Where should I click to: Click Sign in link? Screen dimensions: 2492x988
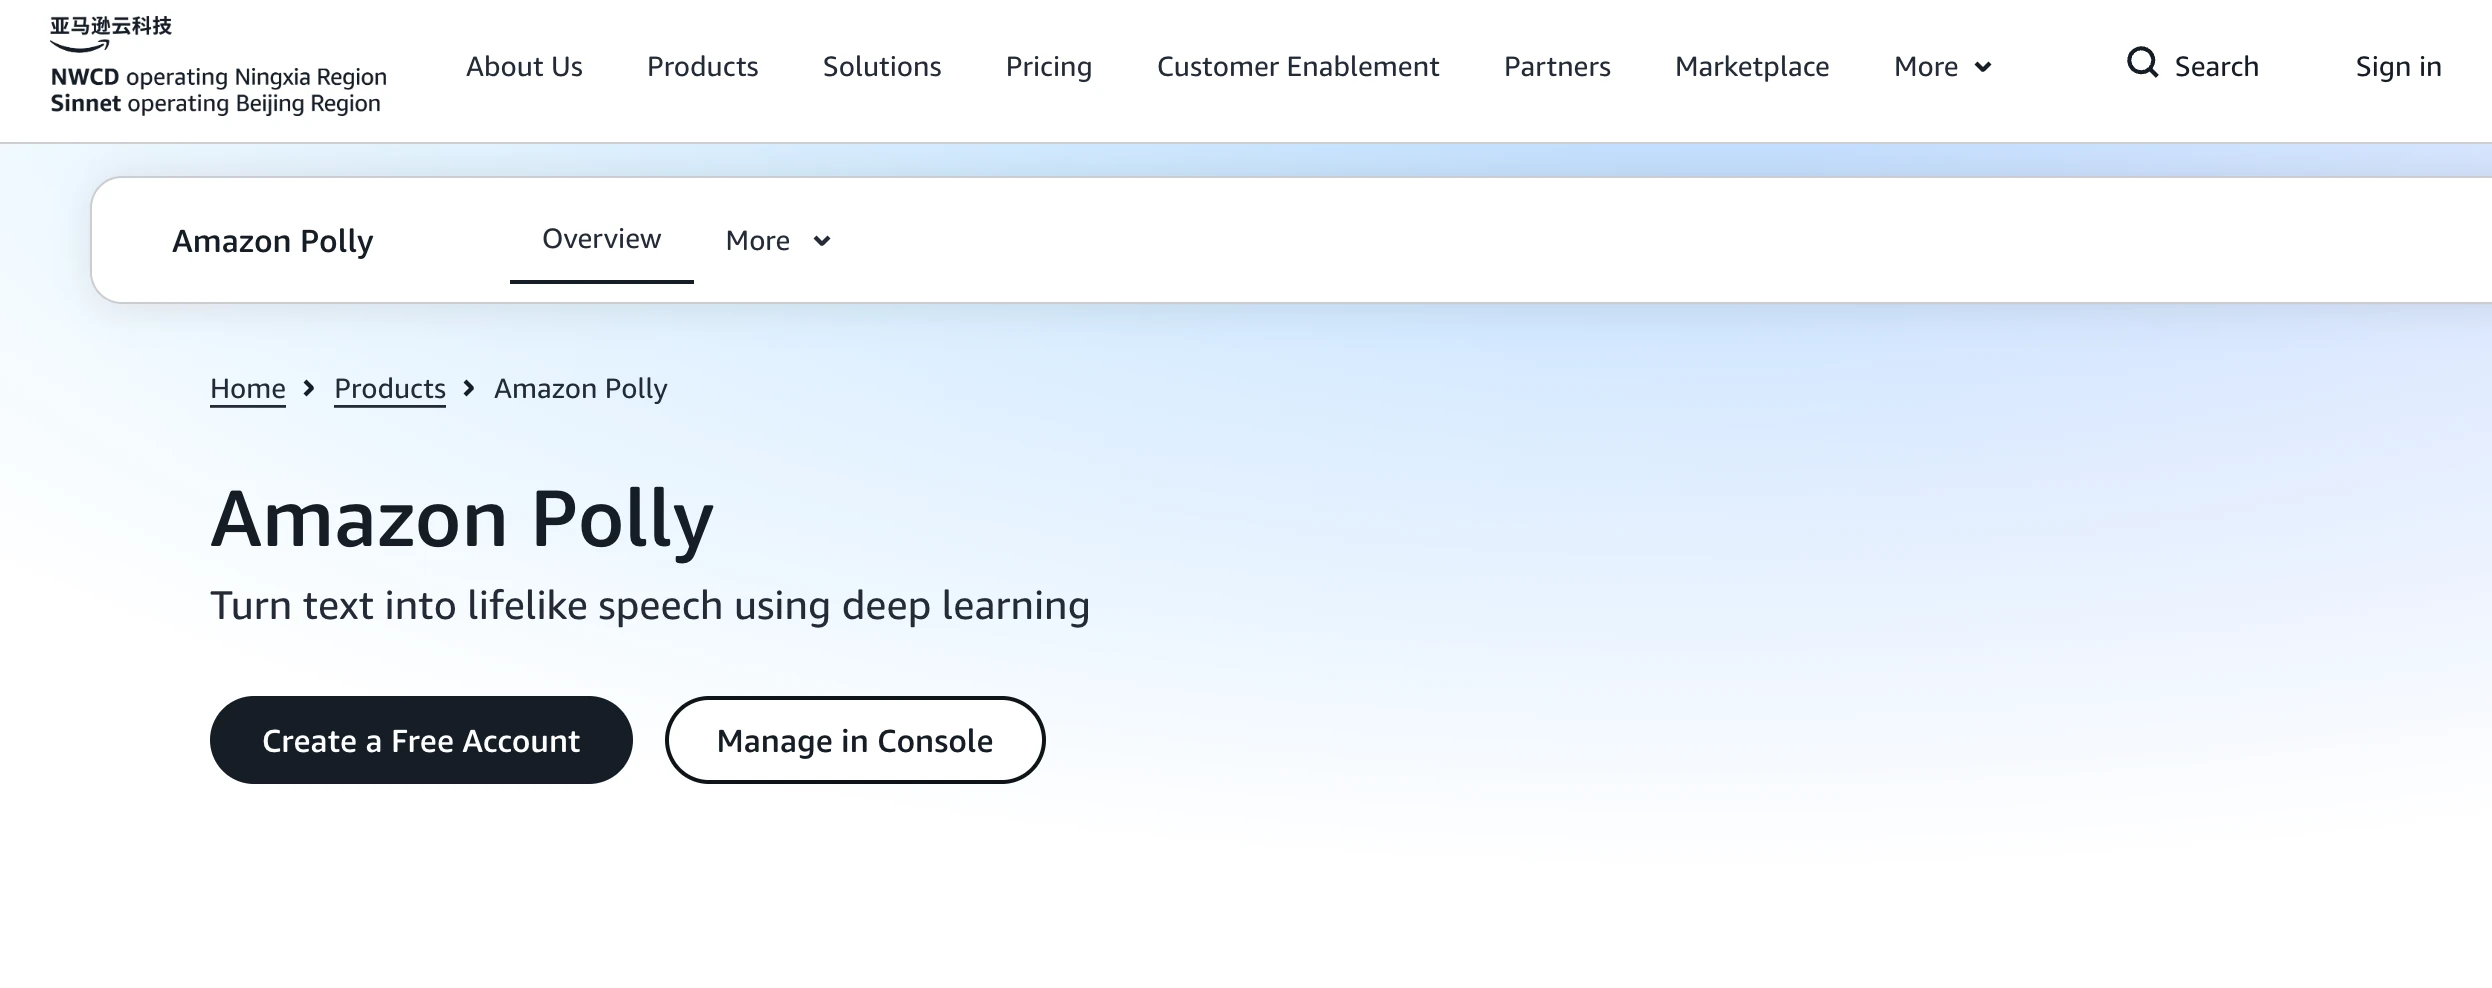2398,67
